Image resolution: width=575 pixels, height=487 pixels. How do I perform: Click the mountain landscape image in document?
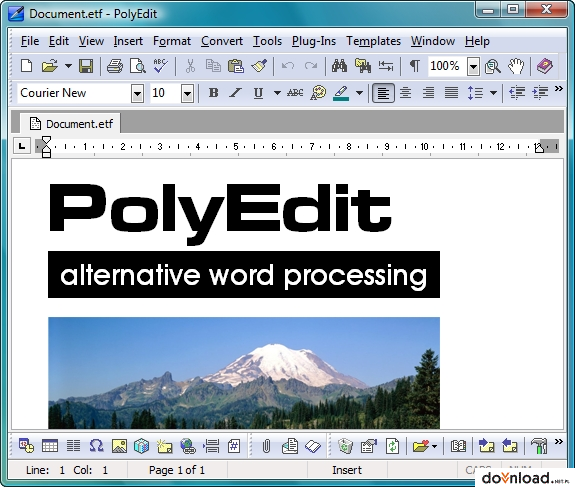tap(244, 373)
